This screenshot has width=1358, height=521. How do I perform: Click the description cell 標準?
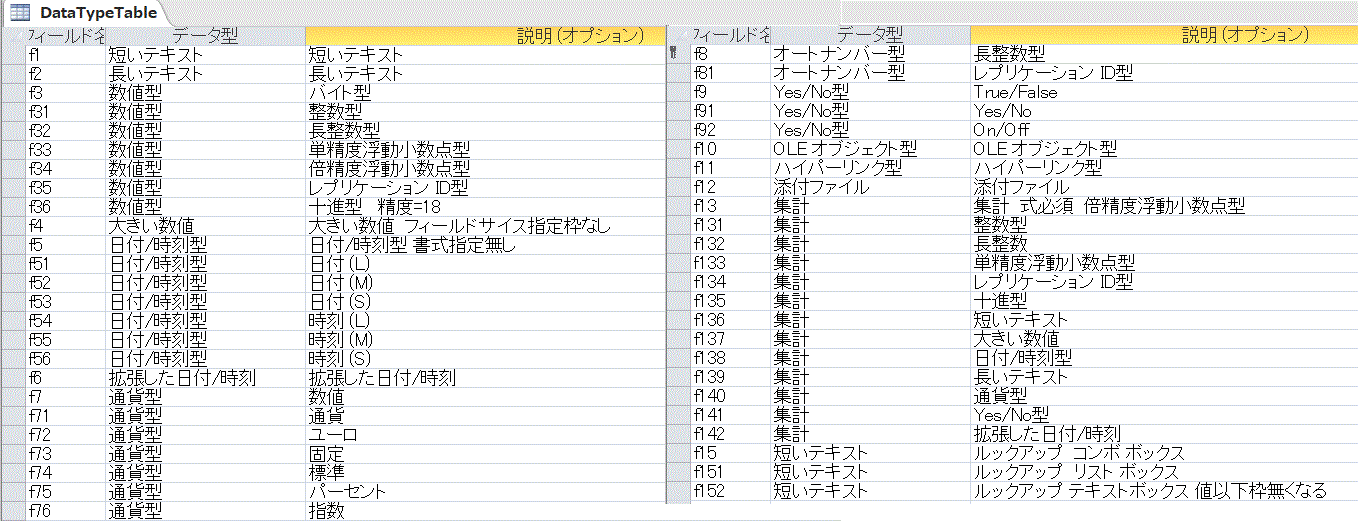tap(485, 472)
